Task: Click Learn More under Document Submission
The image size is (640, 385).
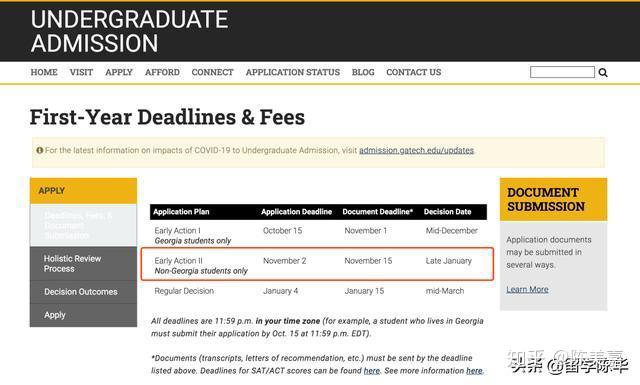Action: 527,289
